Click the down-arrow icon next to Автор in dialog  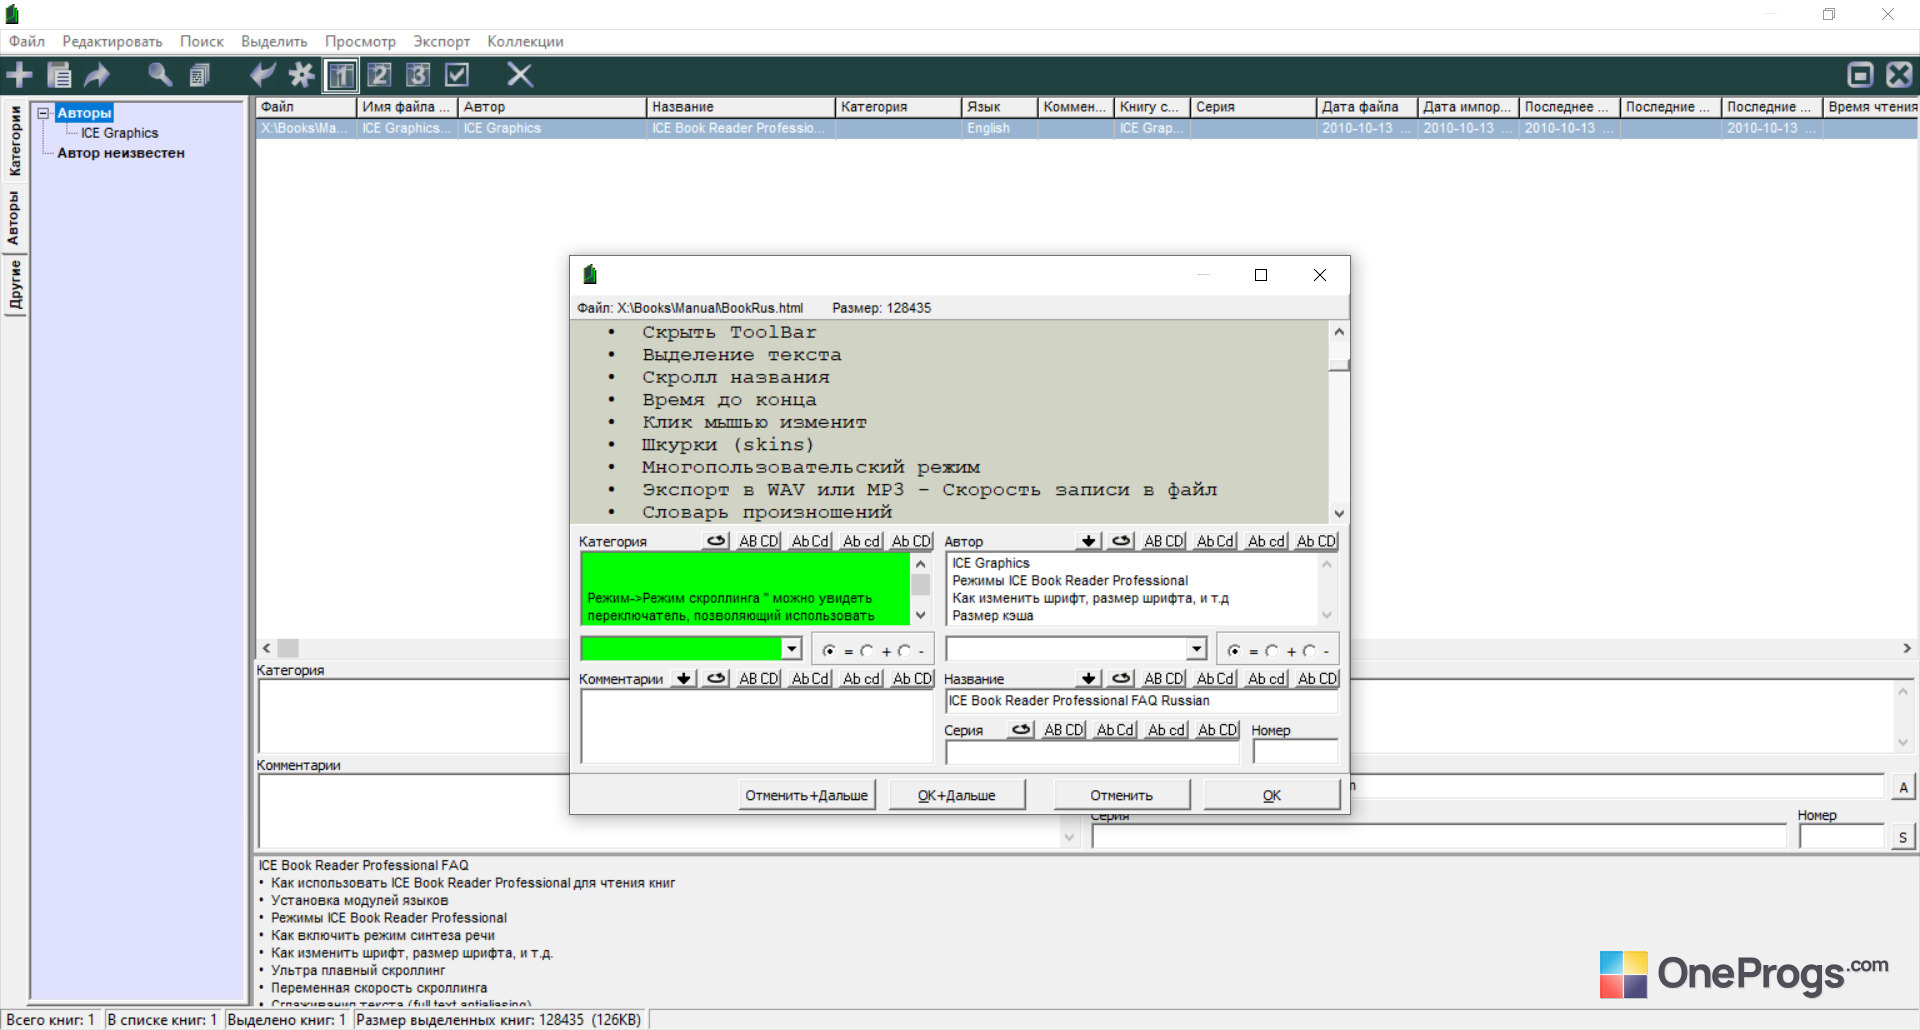[1089, 541]
